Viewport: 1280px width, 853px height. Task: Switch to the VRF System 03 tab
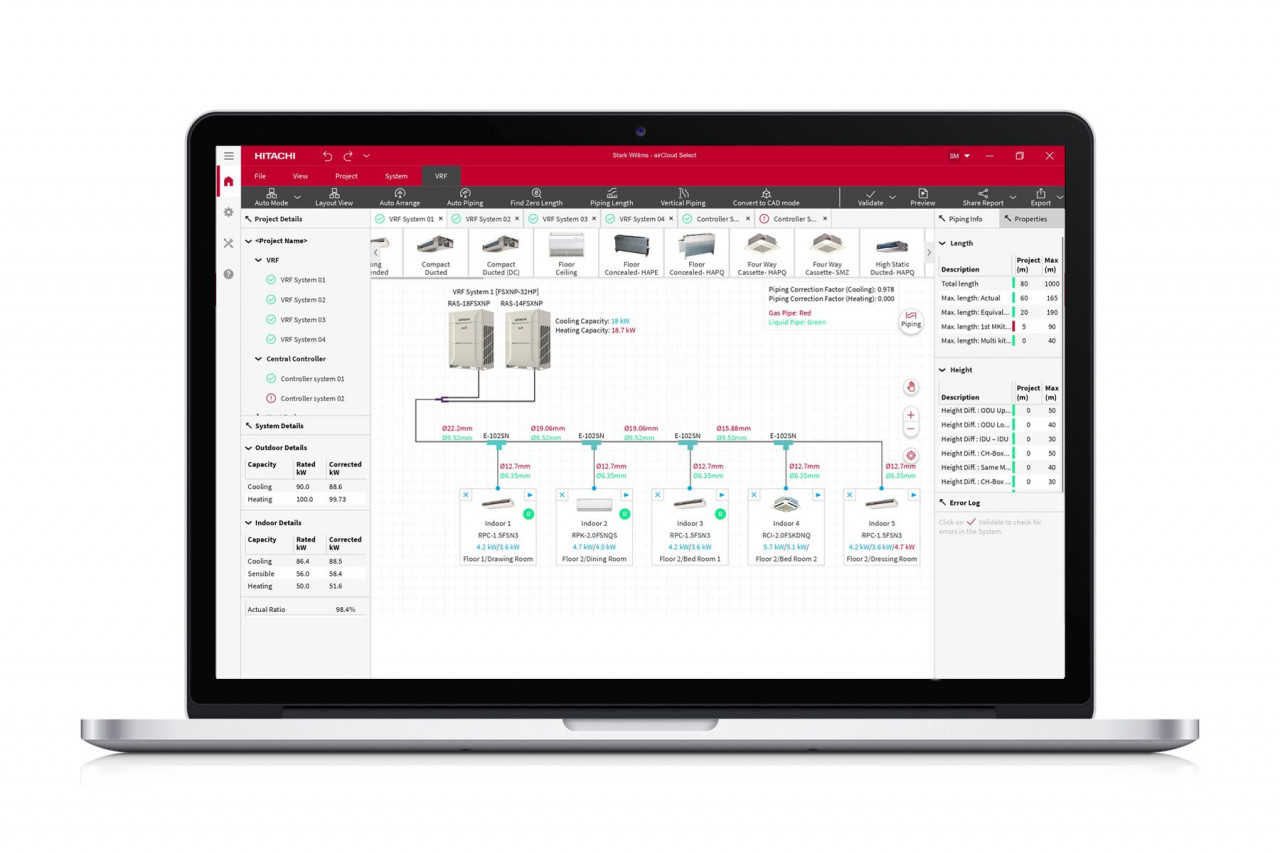pyautogui.click(x=562, y=218)
